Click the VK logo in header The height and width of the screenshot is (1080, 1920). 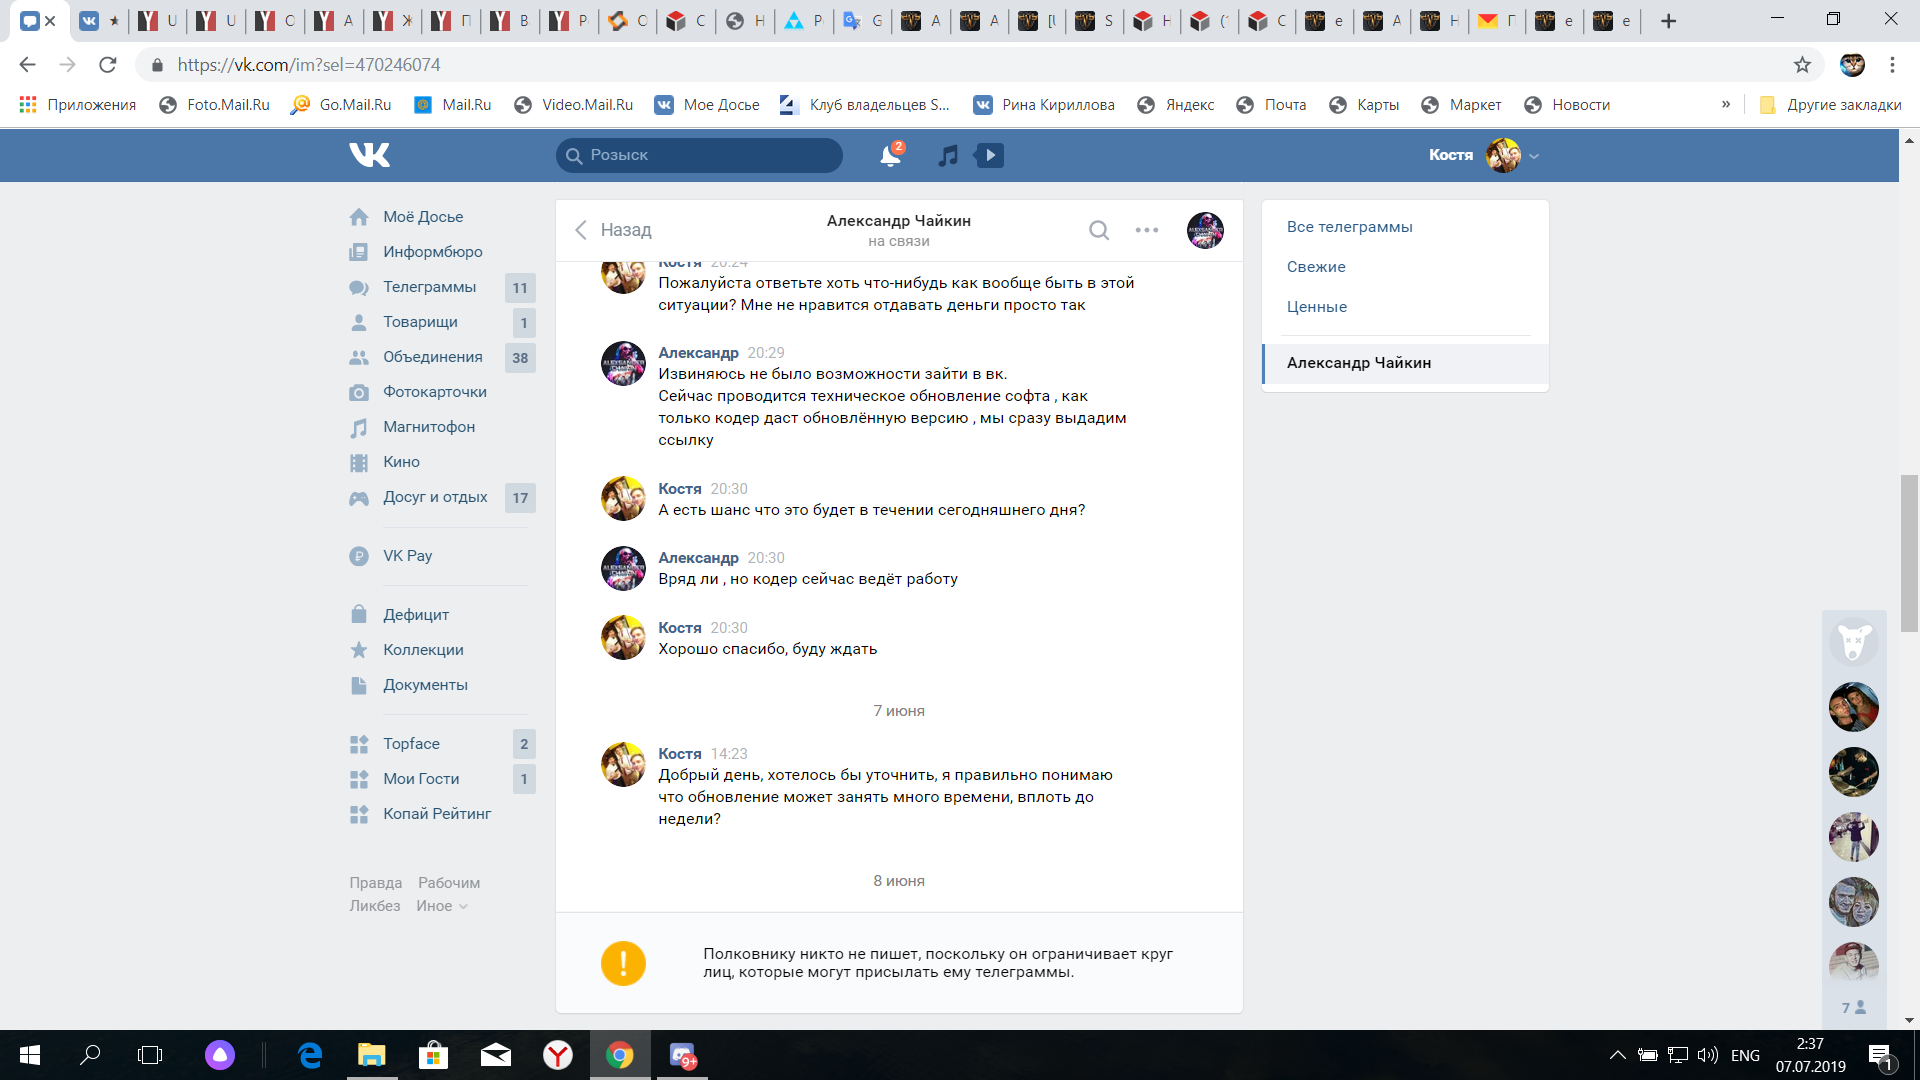[369, 155]
